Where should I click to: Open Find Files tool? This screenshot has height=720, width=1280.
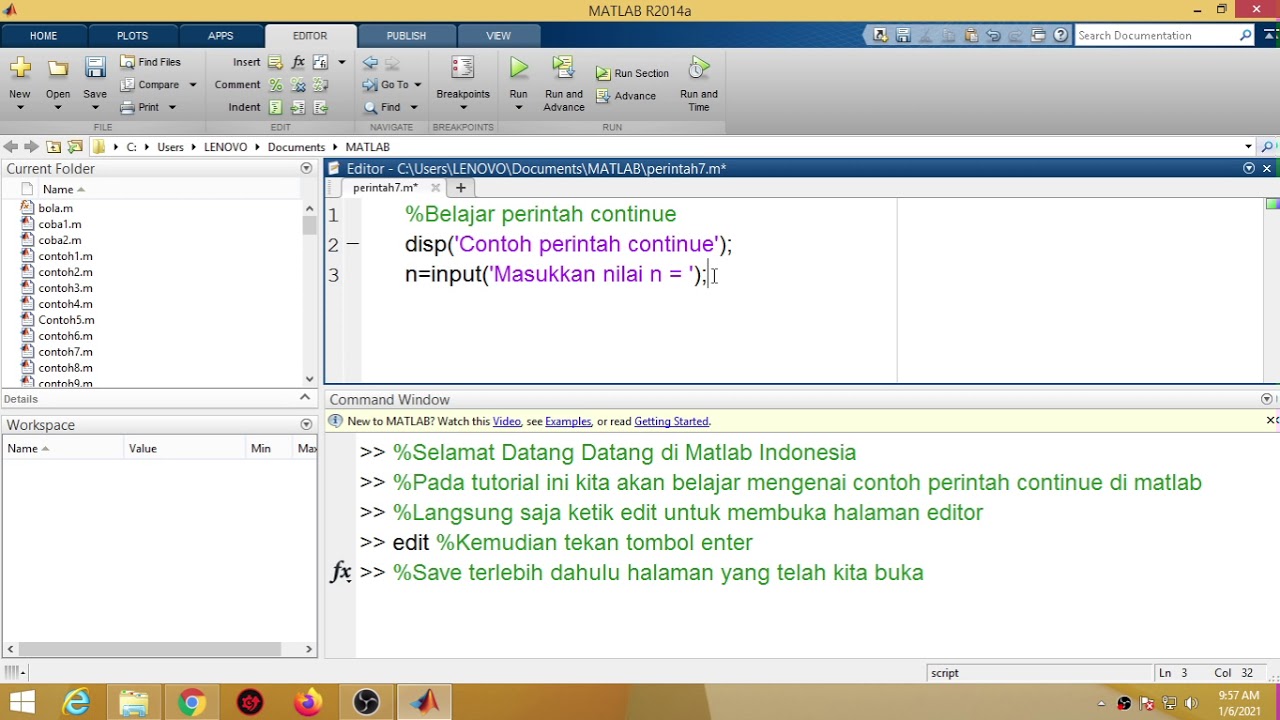click(150, 62)
